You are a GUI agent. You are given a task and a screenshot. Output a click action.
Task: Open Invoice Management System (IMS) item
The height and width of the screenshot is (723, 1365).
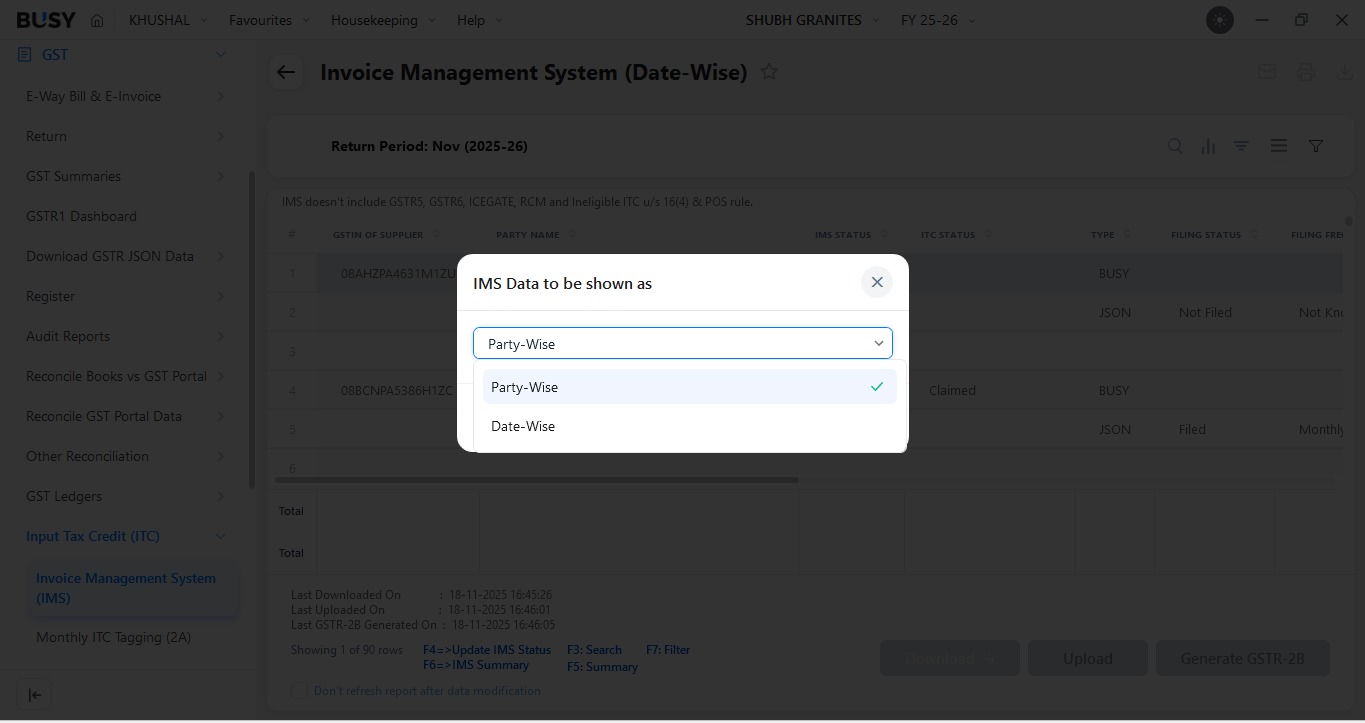pos(132,588)
